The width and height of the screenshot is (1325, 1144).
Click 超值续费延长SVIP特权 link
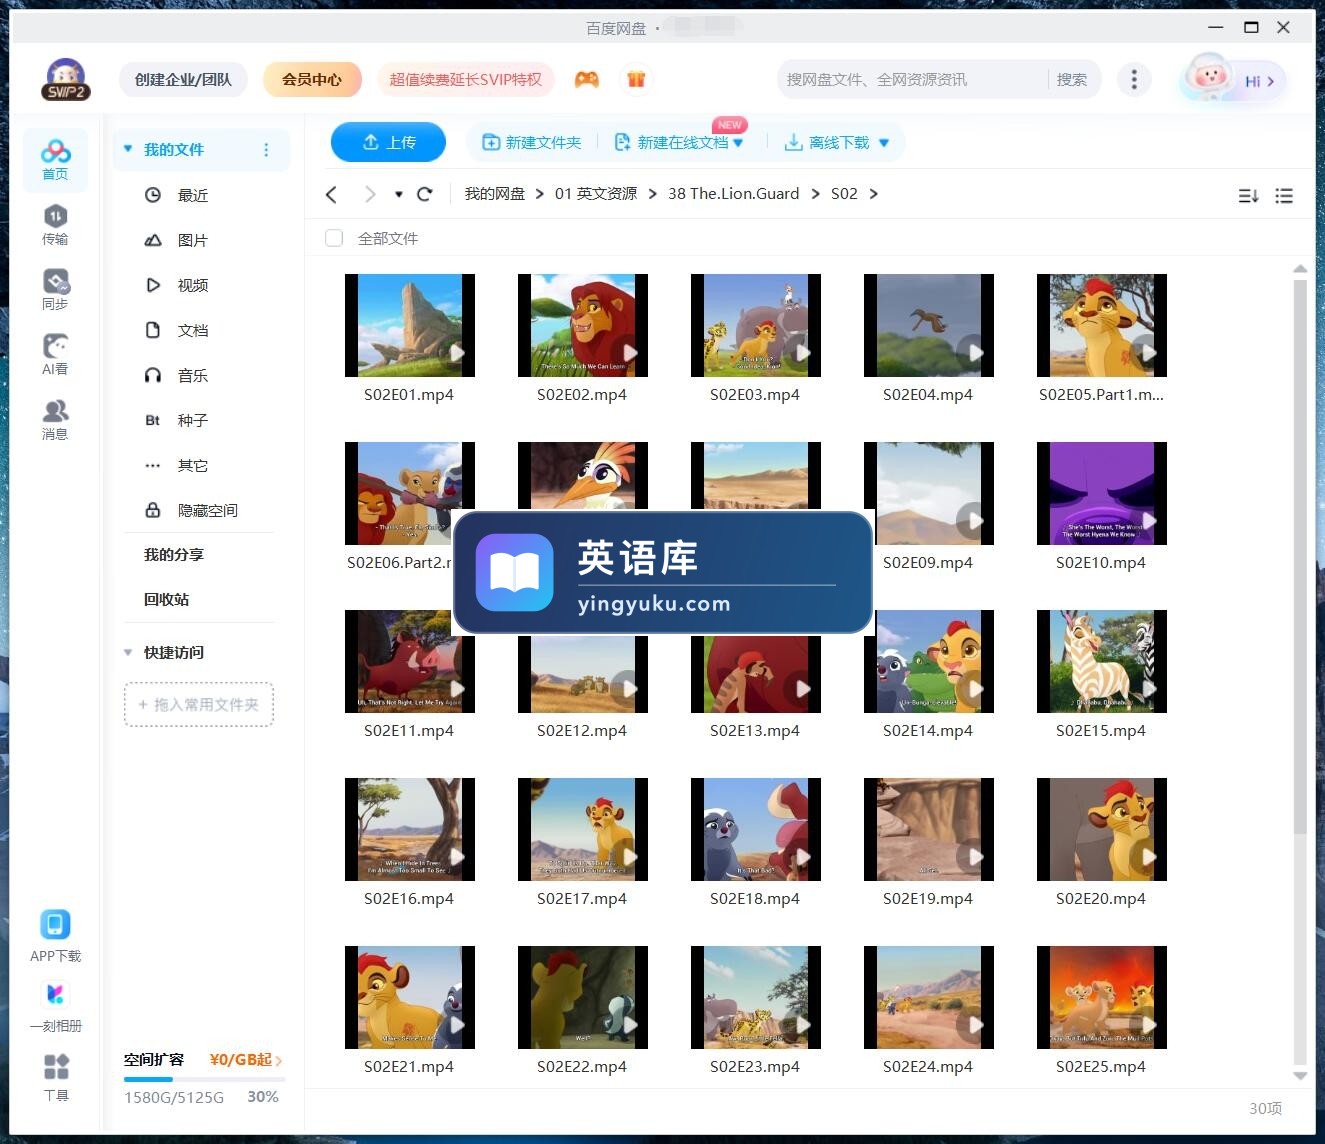point(465,79)
